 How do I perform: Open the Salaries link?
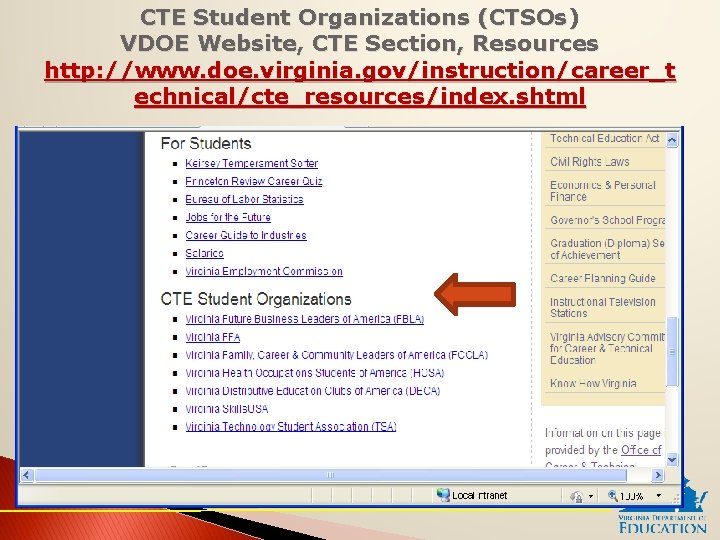(204, 253)
